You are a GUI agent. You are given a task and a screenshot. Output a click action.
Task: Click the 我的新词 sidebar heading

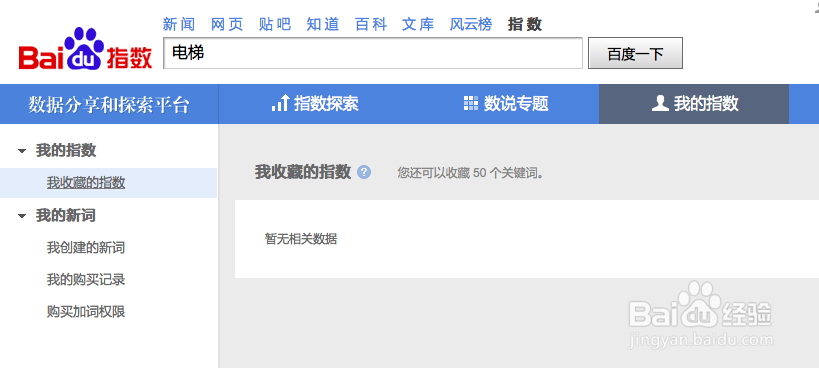(x=66, y=215)
